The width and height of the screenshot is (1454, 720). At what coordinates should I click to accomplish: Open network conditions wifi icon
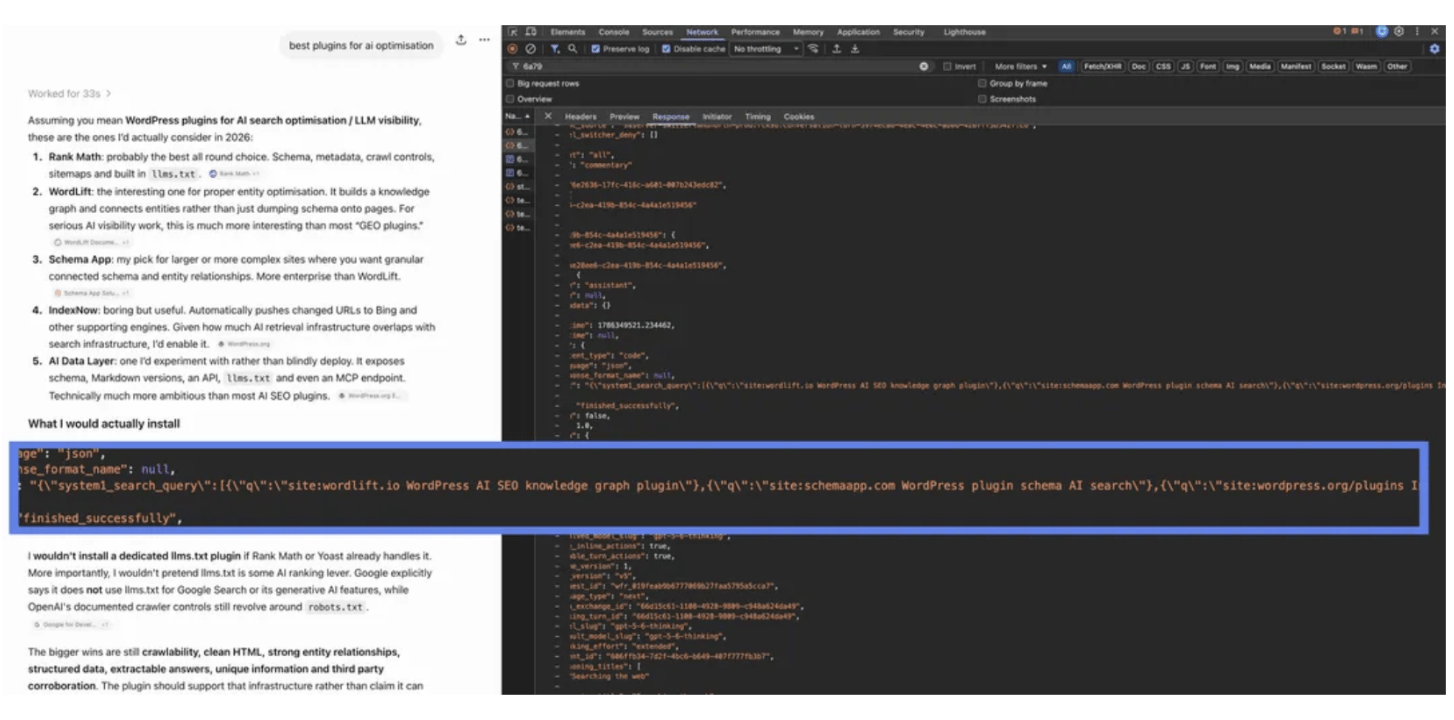(813, 49)
